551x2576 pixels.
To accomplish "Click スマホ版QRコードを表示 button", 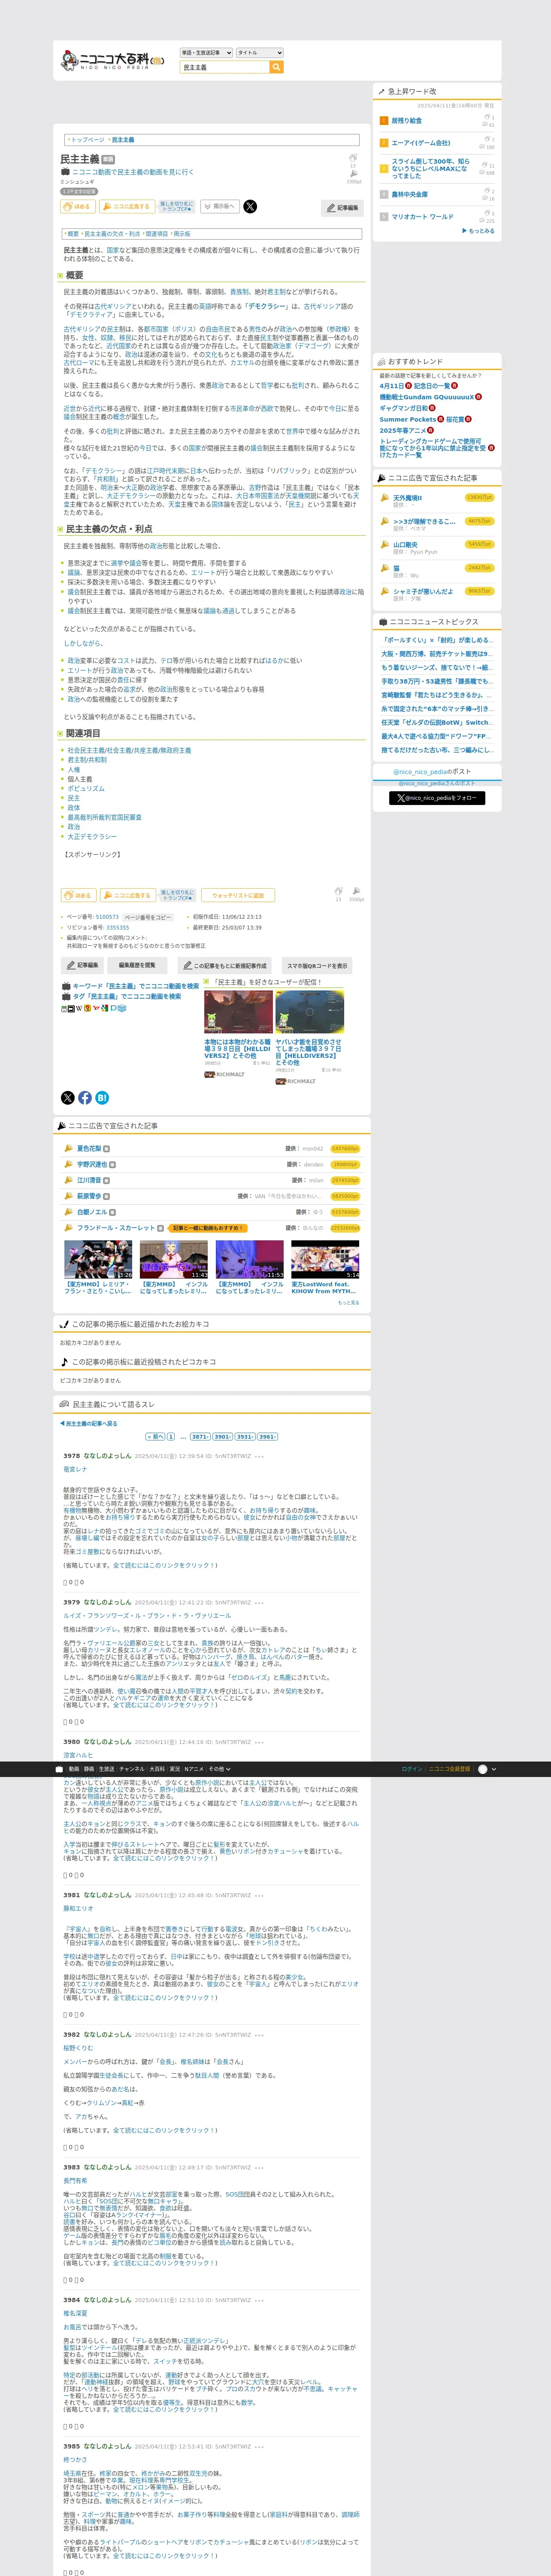I will coord(317,966).
